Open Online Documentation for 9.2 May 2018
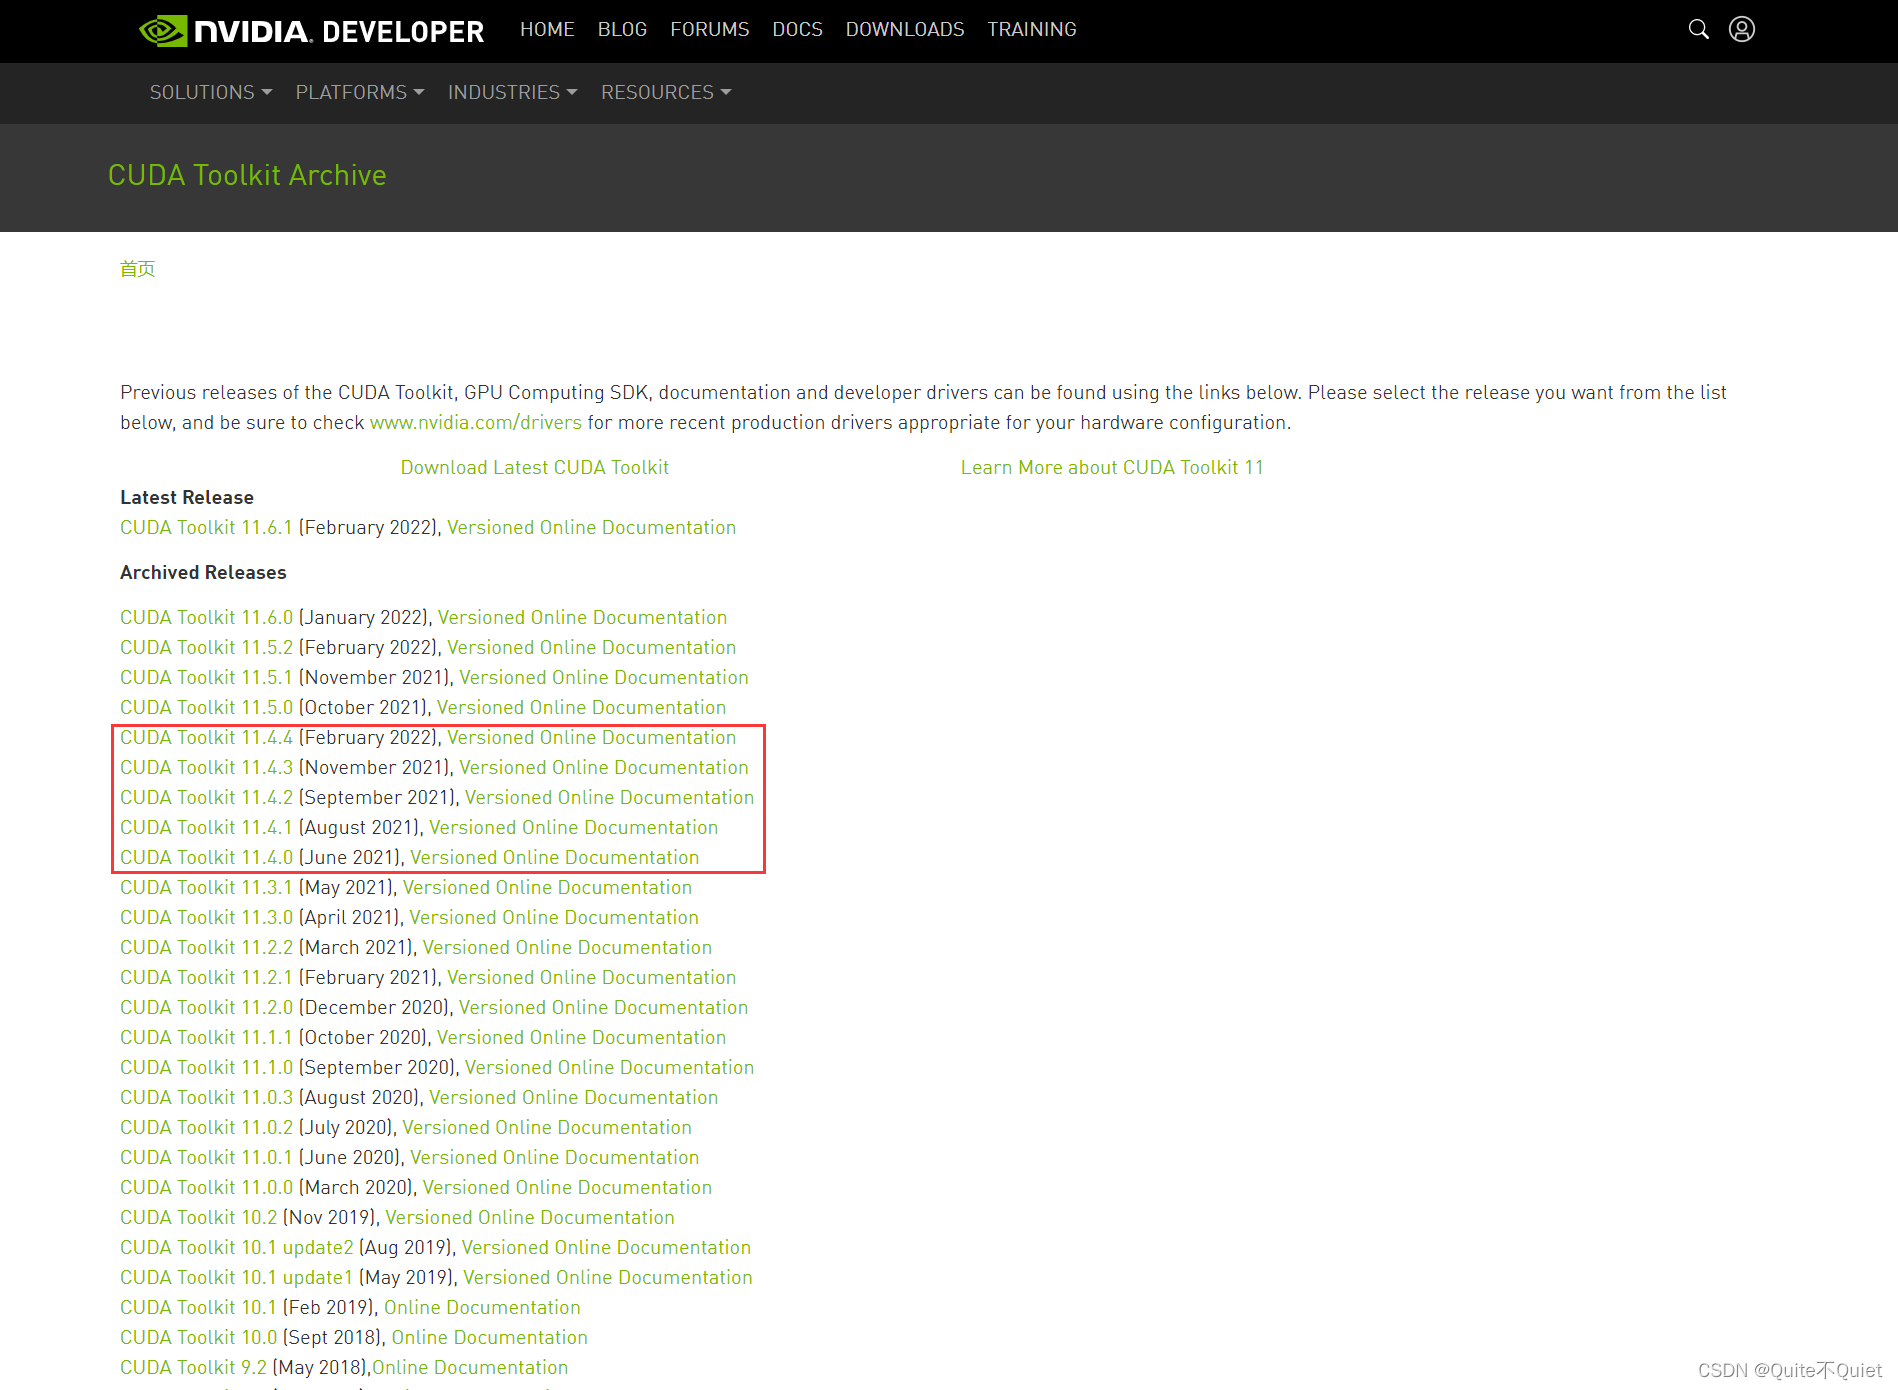Viewport: 1898px width, 1390px height. click(470, 1368)
